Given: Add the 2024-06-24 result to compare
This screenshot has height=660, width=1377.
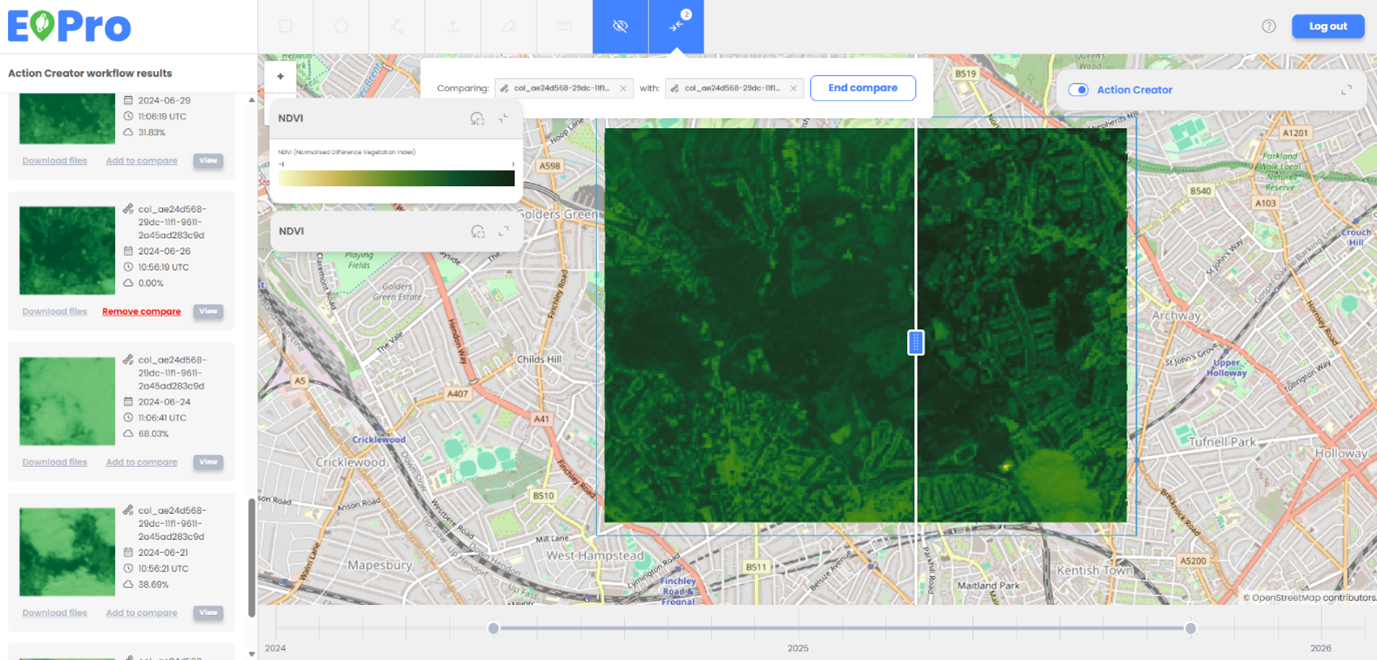Looking at the screenshot, I should pyautogui.click(x=141, y=462).
